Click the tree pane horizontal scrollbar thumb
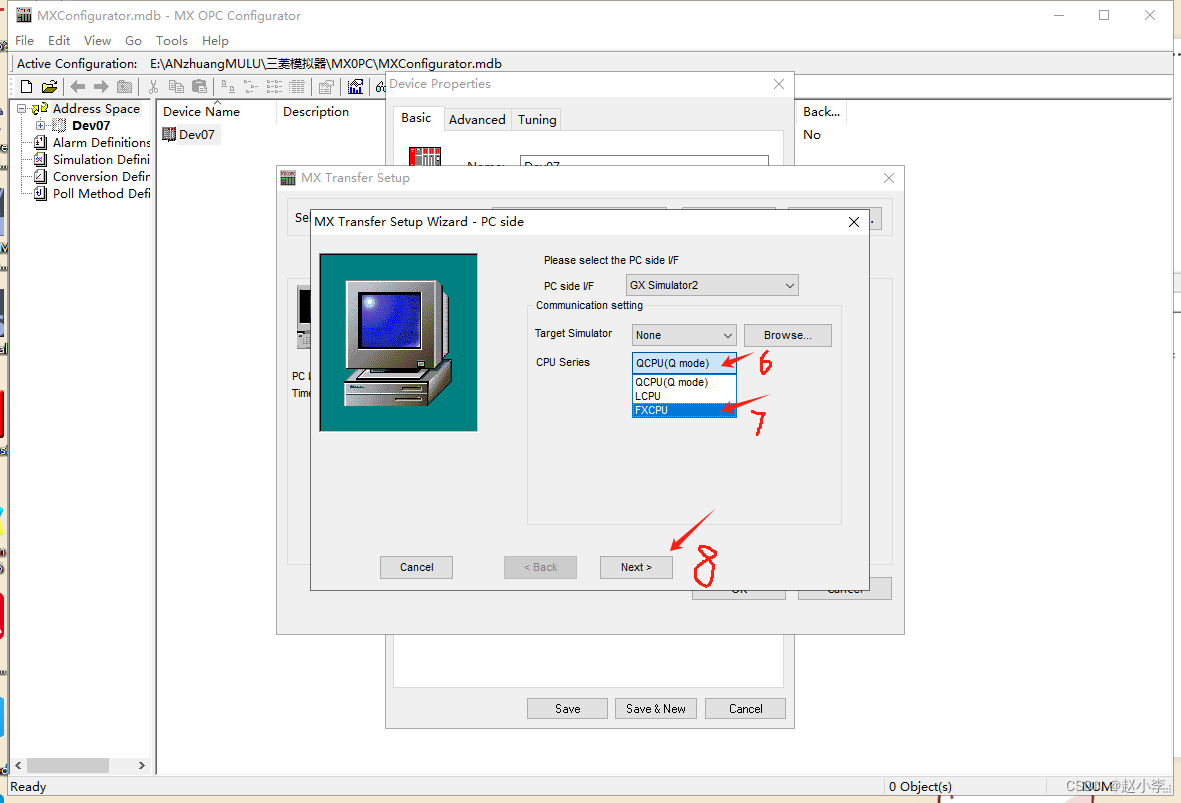This screenshot has height=803, width=1181. coord(69,765)
